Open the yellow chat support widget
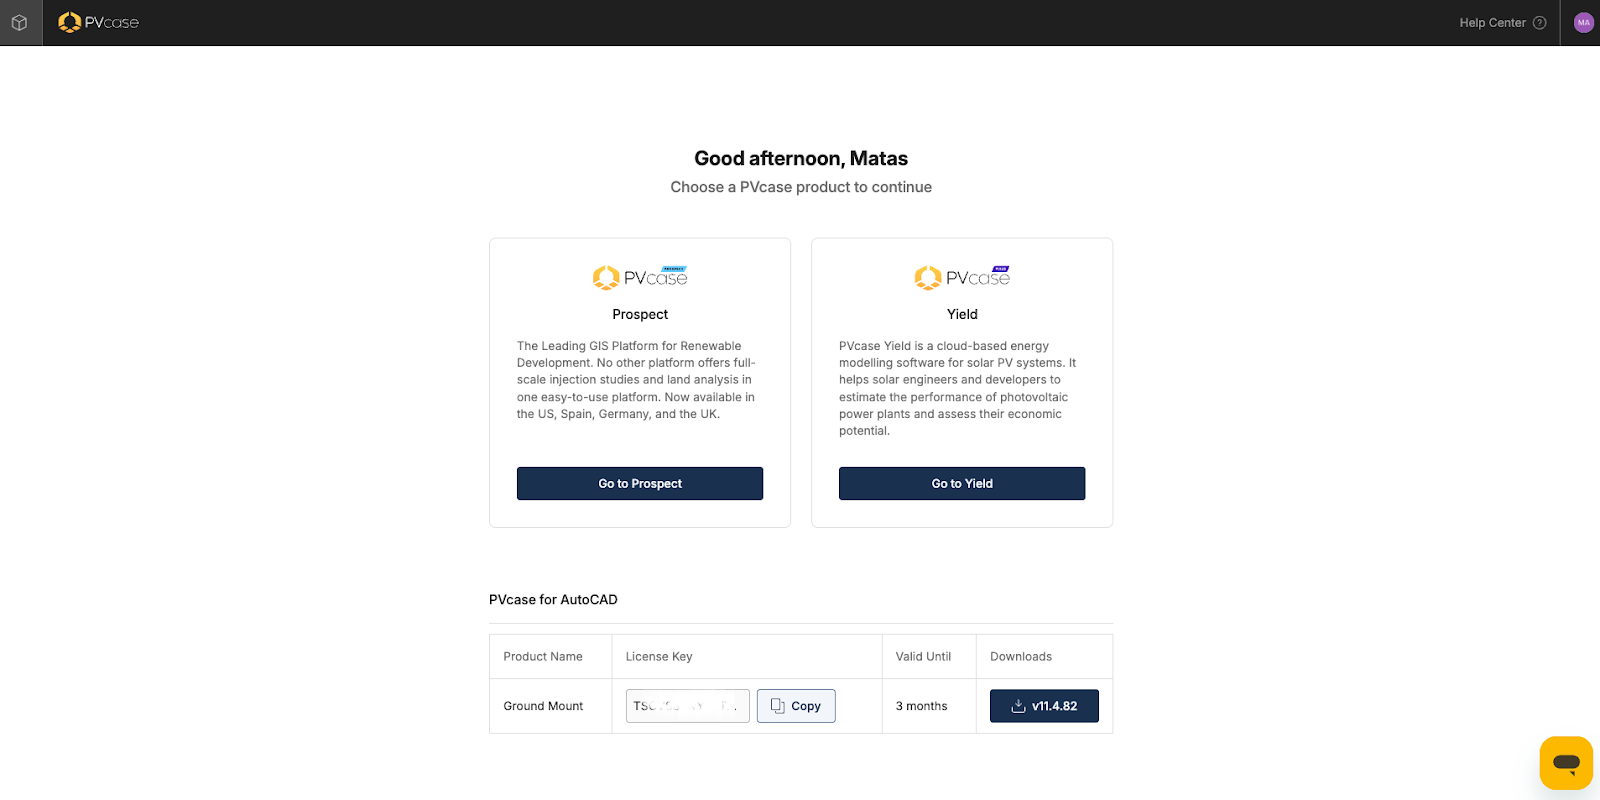 tap(1566, 763)
